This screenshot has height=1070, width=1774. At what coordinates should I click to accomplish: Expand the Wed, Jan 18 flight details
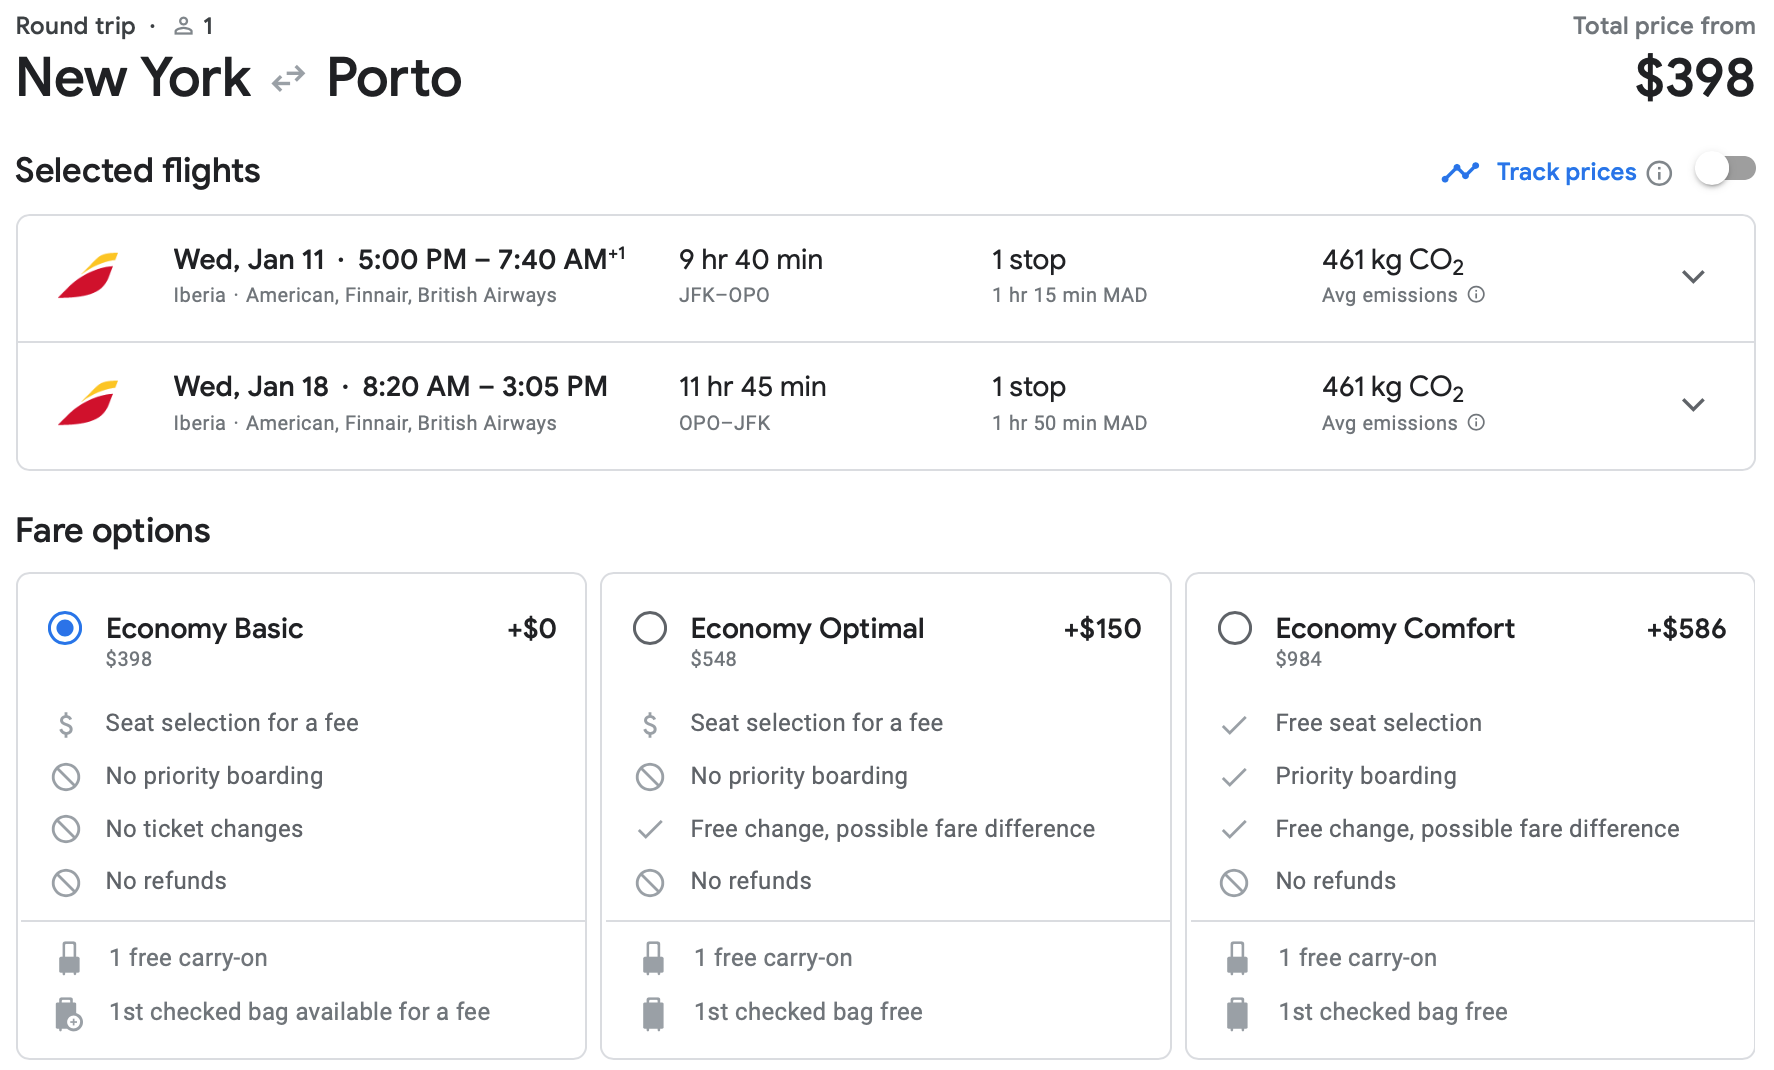(1692, 405)
